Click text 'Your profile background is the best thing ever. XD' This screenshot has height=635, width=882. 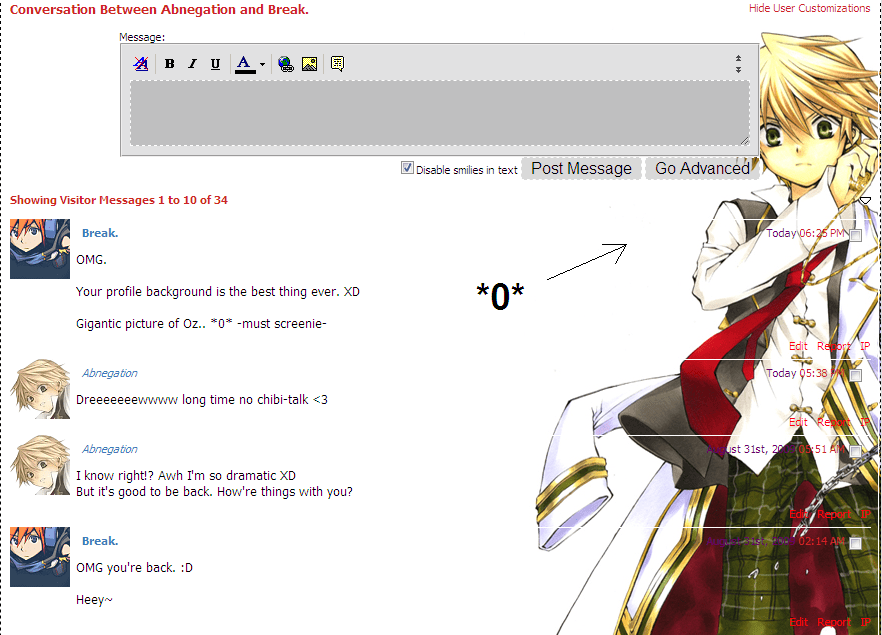coord(218,291)
